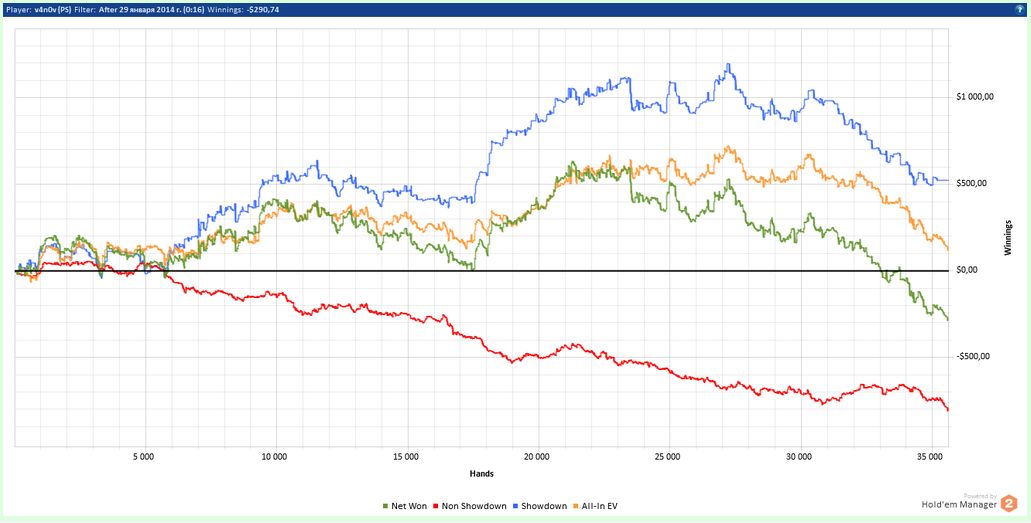This screenshot has width=1031, height=523.
Task: Click the -$500,00 axis label
Action: [x=975, y=357]
